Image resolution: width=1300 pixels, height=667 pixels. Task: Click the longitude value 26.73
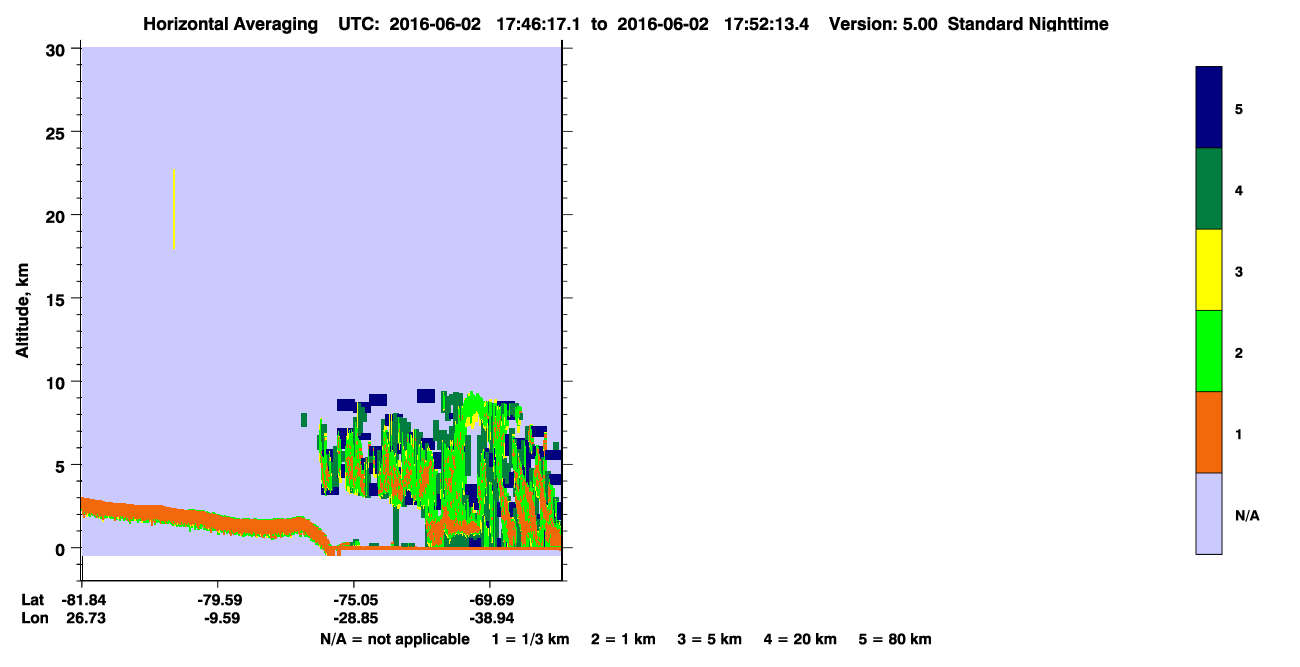click(86, 619)
